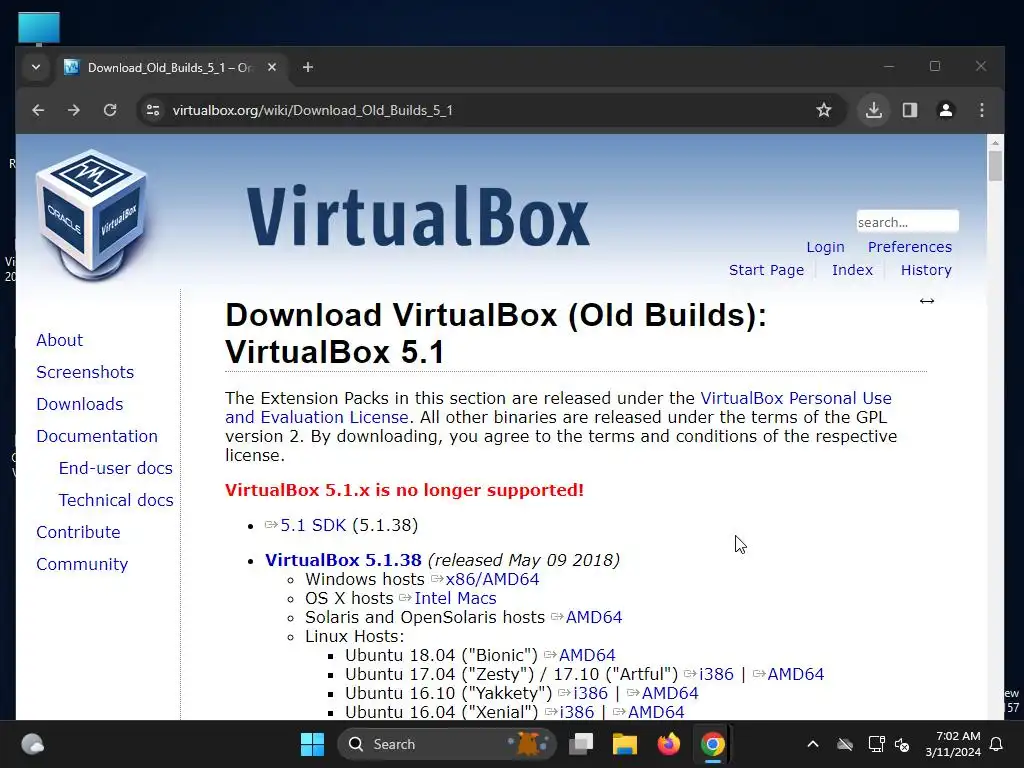Open the Index page
Screen dimensions: 1024x768
coord(852,270)
